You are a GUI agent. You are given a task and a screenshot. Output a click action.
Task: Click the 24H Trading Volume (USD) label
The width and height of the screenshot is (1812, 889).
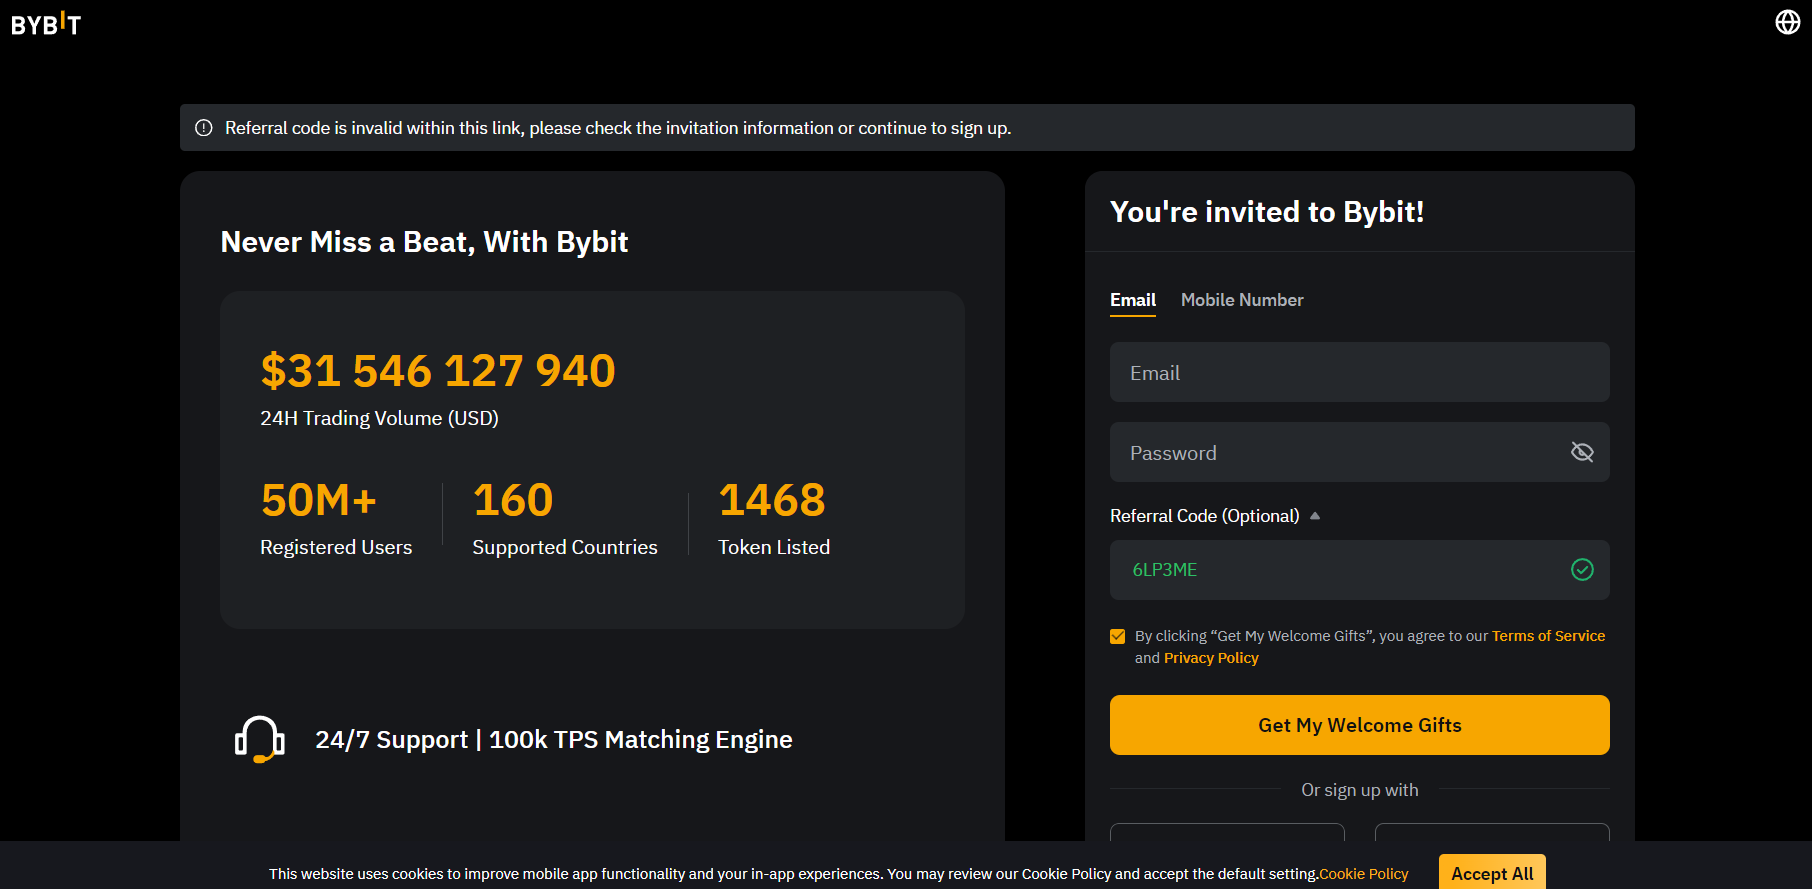point(379,418)
